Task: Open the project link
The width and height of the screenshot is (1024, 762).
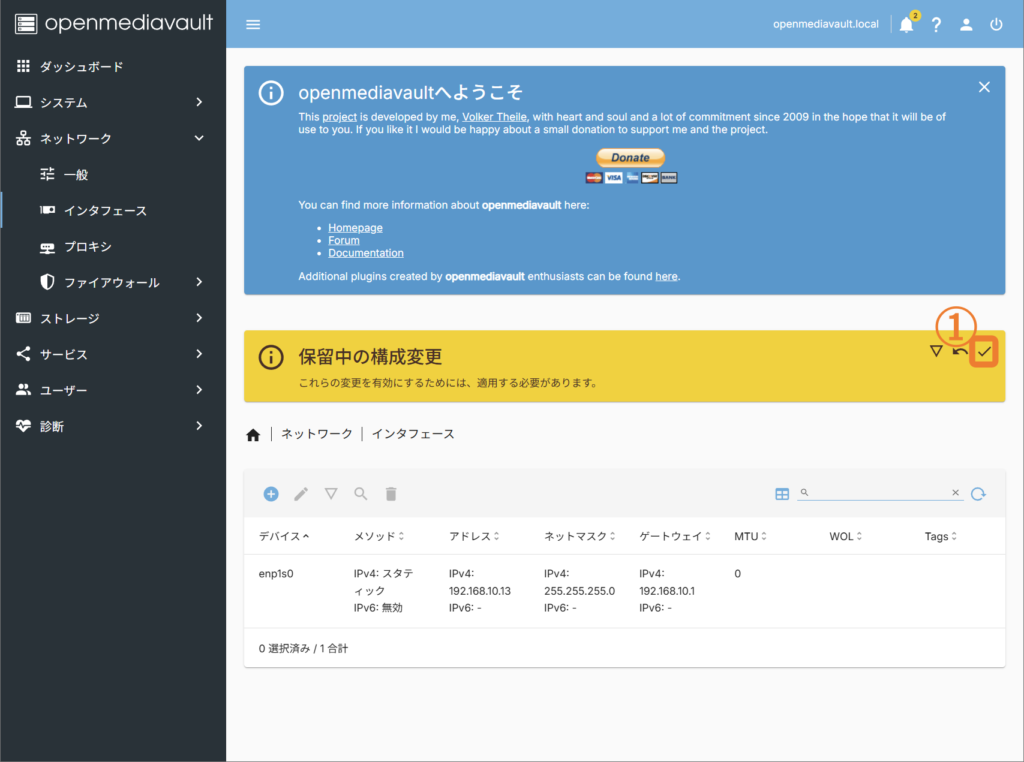Action: tap(340, 117)
